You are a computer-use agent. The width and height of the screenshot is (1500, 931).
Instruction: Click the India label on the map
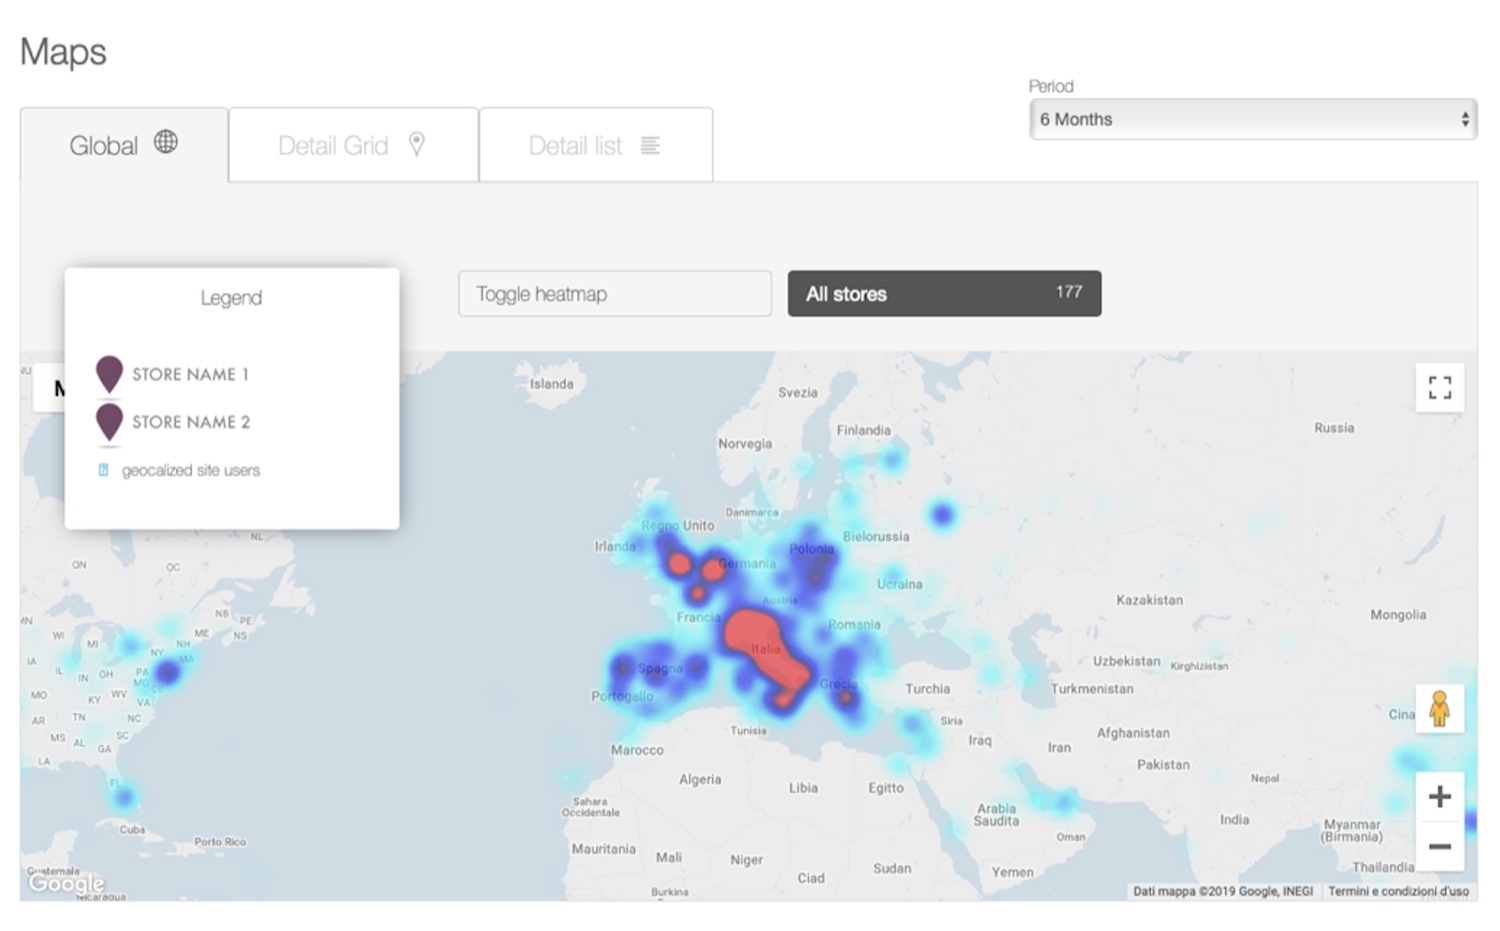point(1234,820)
